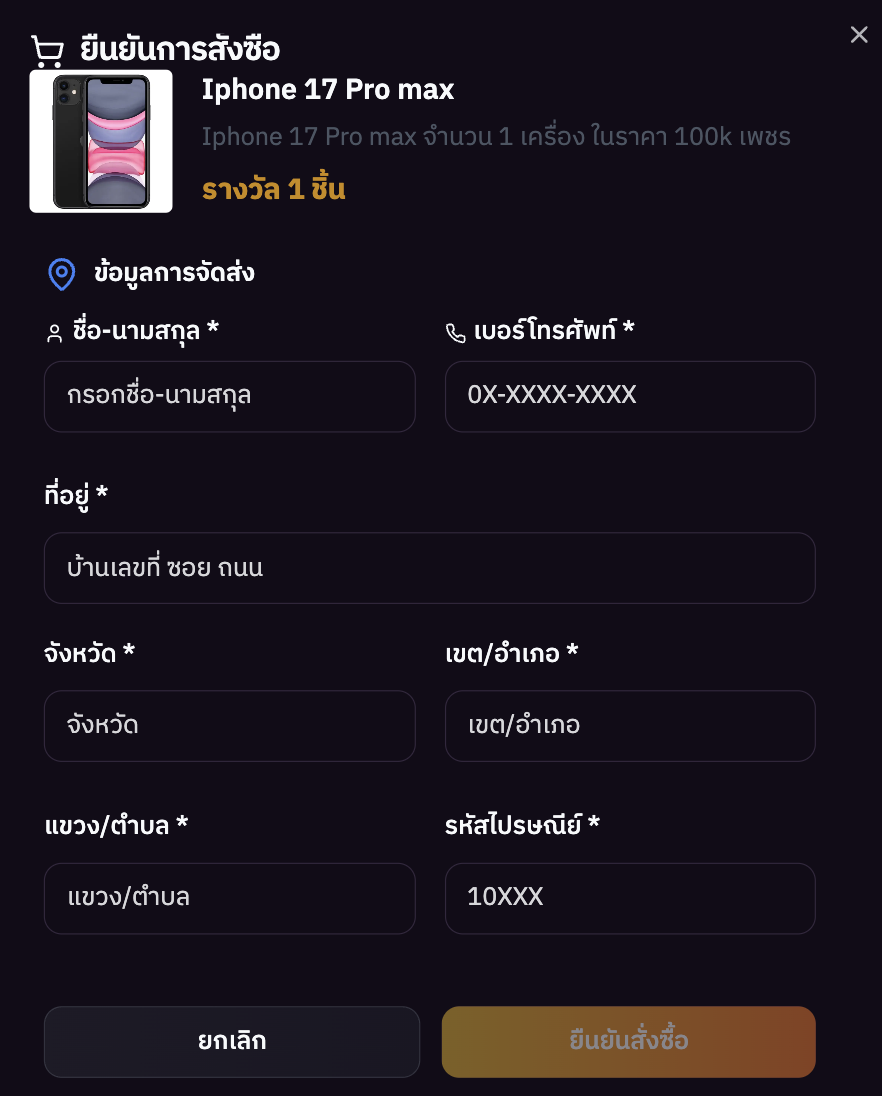Click the person icon beside ชื่อ-นามสกุล

pos(55,333)
